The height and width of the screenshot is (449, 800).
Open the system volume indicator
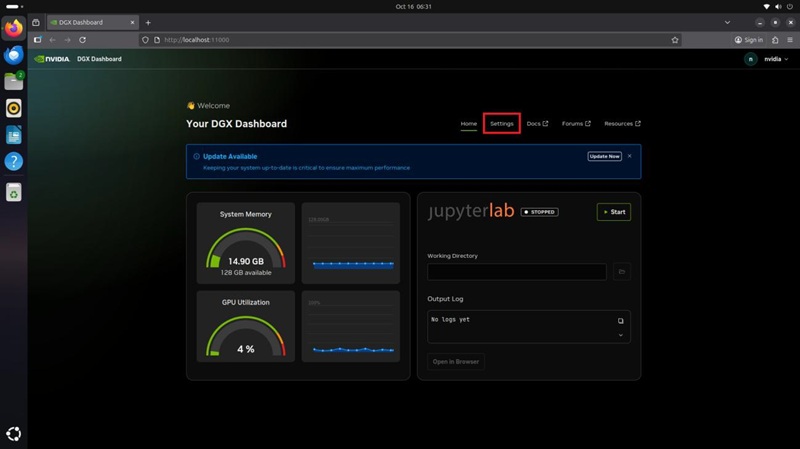point(778,7)
